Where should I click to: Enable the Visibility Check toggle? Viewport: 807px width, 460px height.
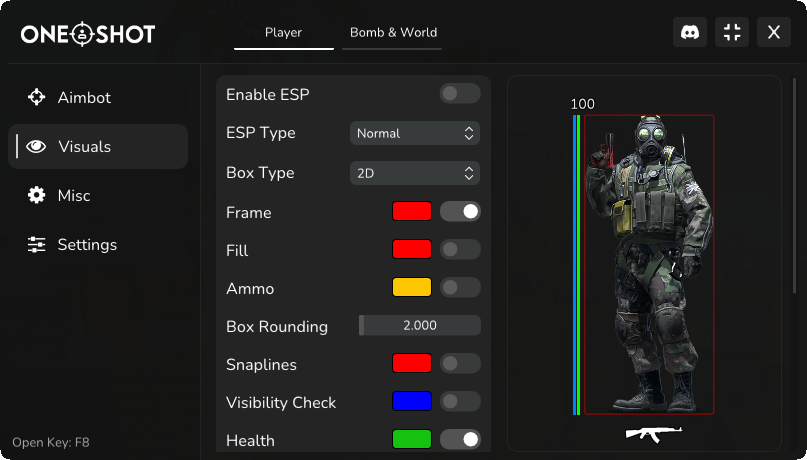click(460, 401)
